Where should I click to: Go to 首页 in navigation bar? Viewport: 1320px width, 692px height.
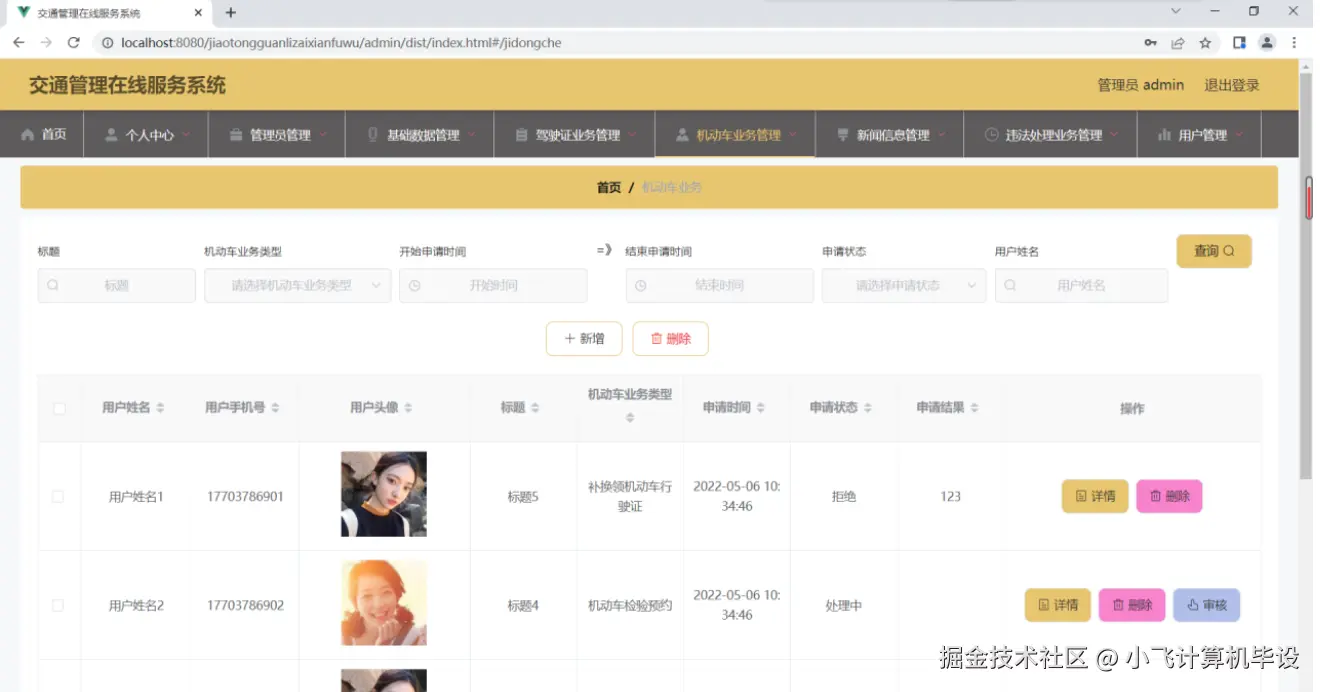pos(44,134)
